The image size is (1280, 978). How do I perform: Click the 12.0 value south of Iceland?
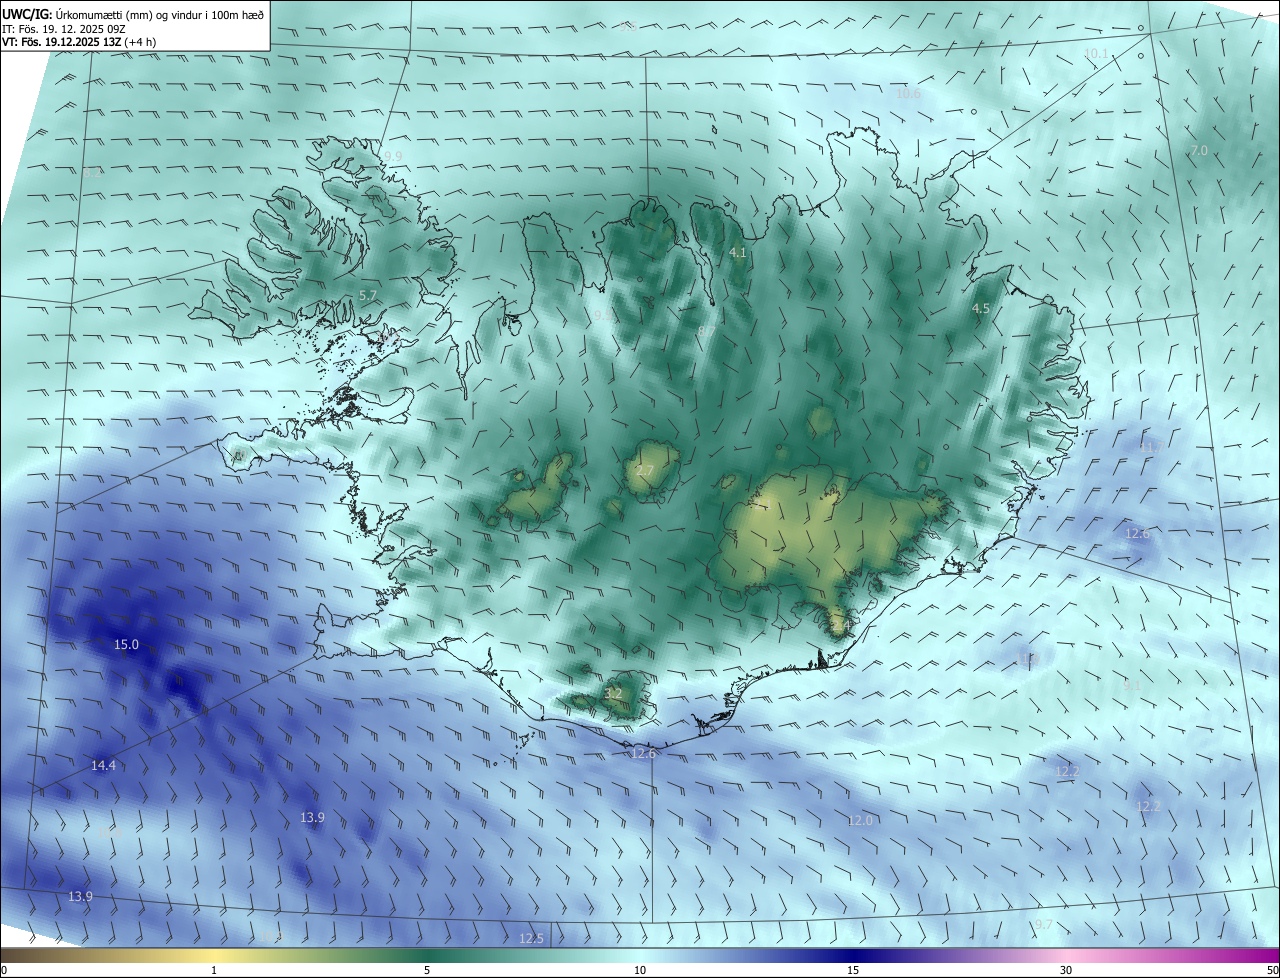[x=860, y=820]
